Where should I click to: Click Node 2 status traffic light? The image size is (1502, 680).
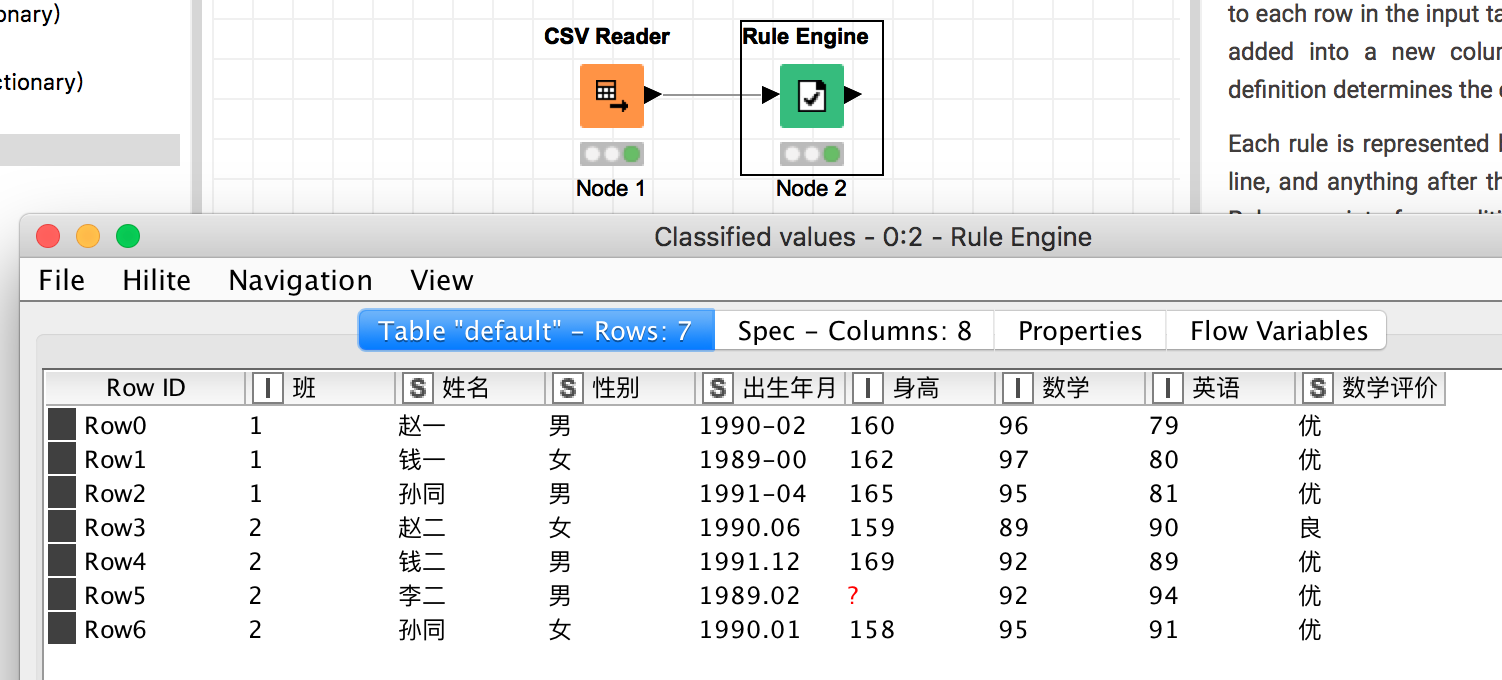coord(811,154)
